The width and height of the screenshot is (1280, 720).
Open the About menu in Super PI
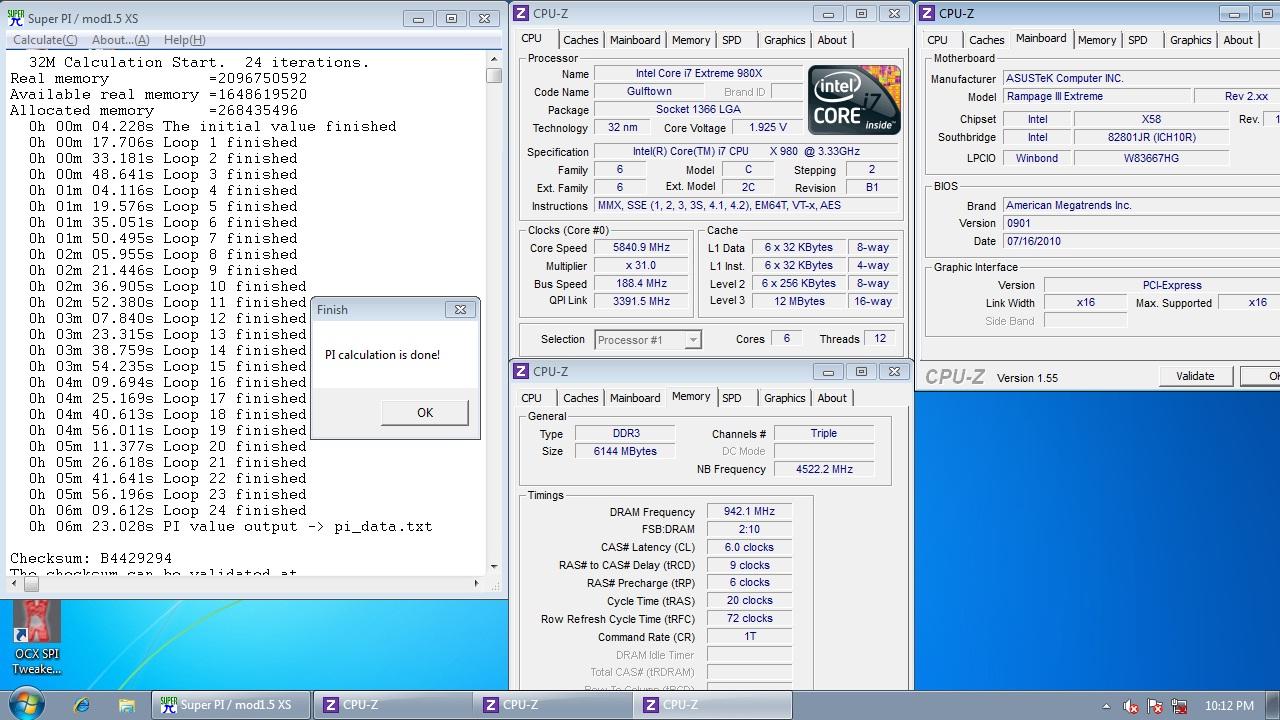[120, 40]
